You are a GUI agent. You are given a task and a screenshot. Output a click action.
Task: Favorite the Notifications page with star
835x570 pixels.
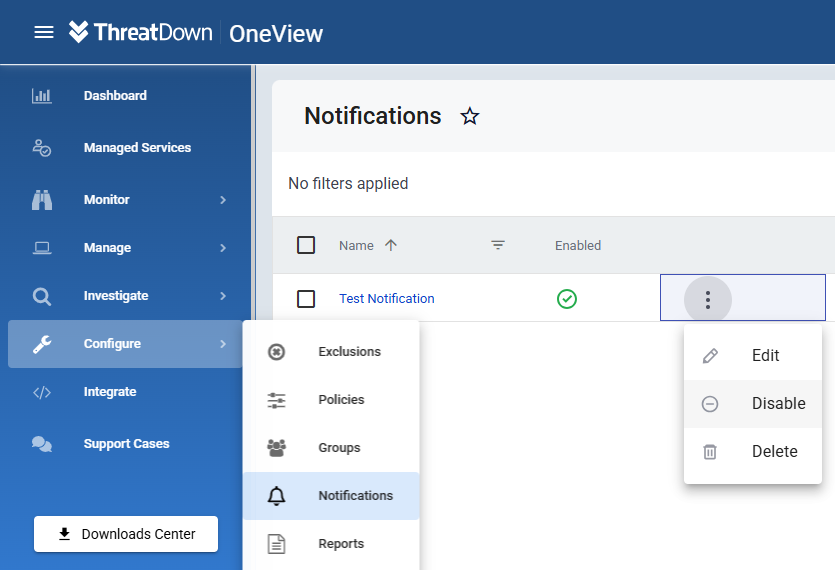[470, 116]
